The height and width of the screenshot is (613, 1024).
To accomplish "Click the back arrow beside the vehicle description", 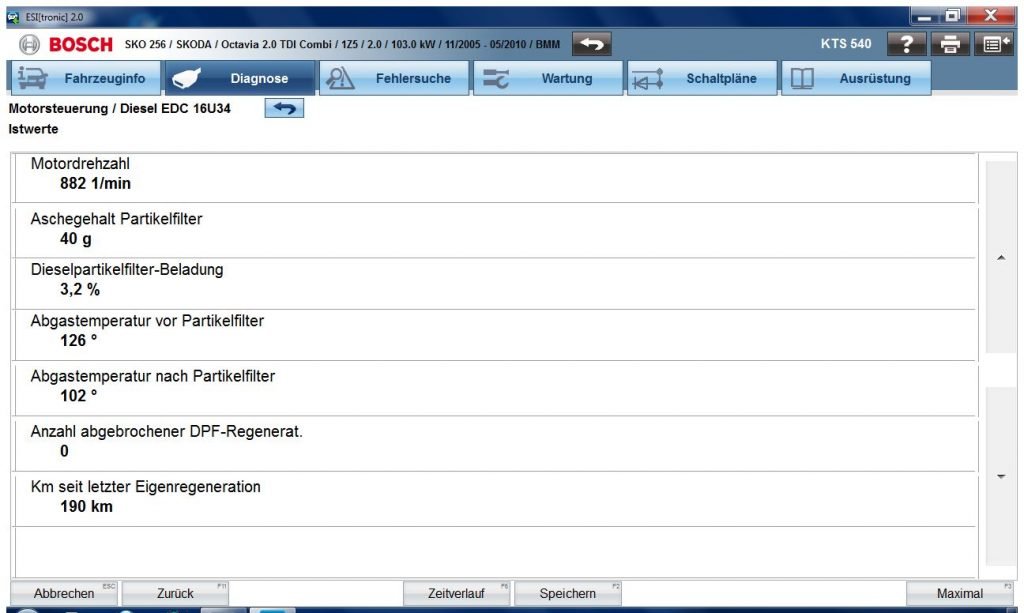I will (x=591, y=44).
